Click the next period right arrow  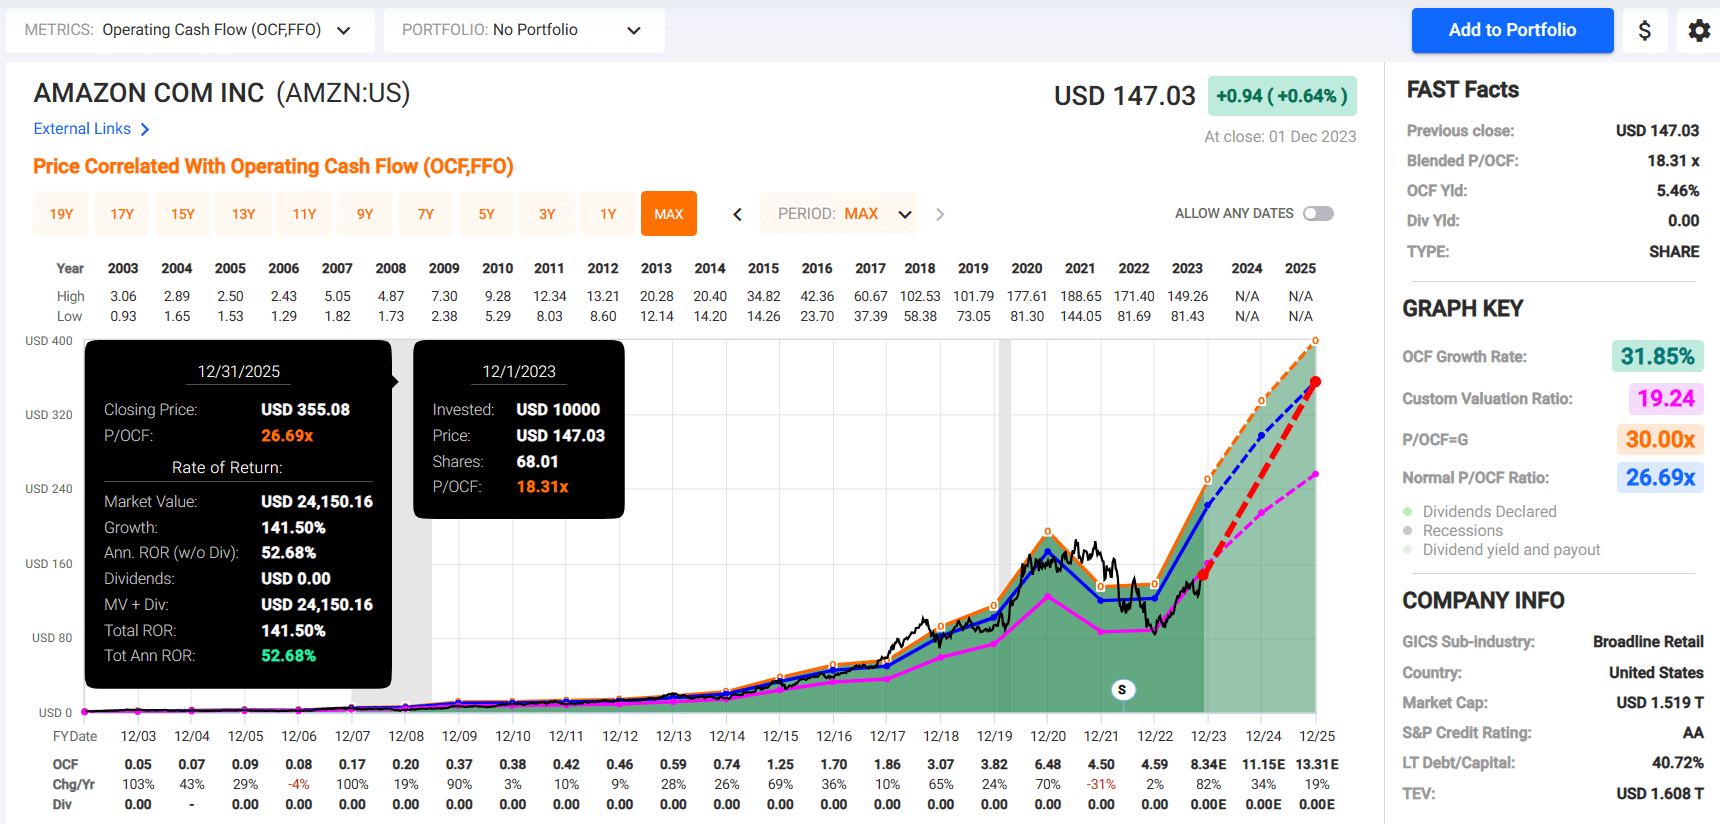click(939, 214)
